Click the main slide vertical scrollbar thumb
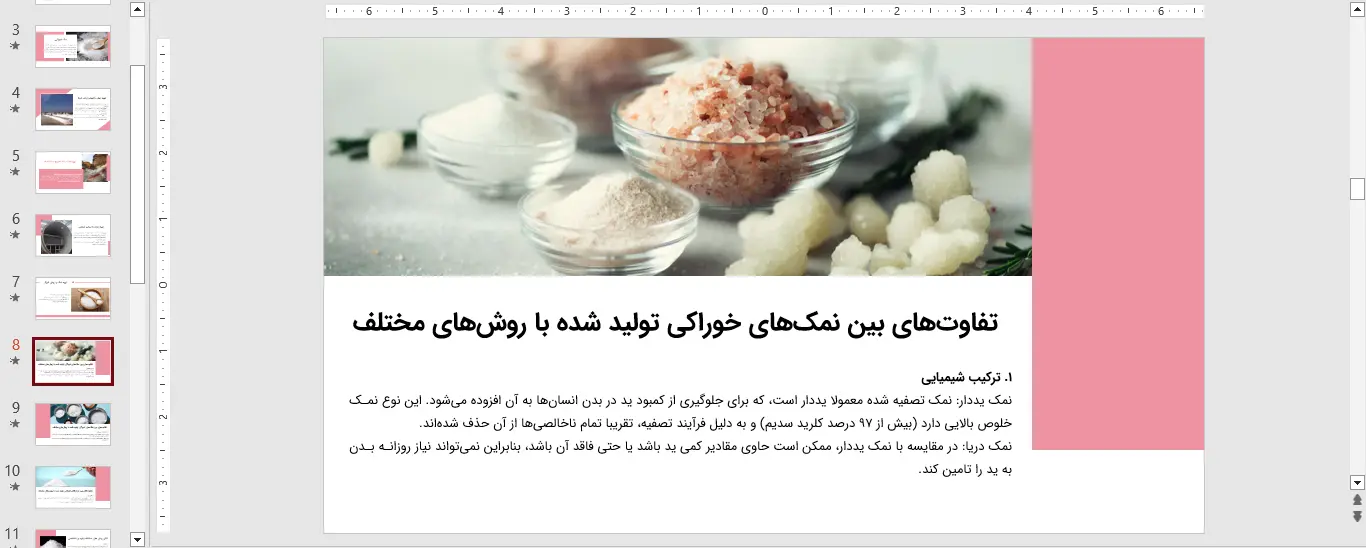This screenshot has width=1366, height=548. [x=1357, y=189]
